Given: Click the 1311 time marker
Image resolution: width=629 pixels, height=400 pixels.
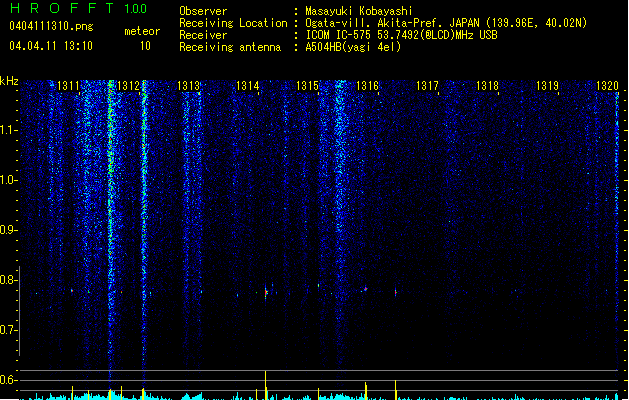Looking at the screenshot, I should (x=69, y=86).
